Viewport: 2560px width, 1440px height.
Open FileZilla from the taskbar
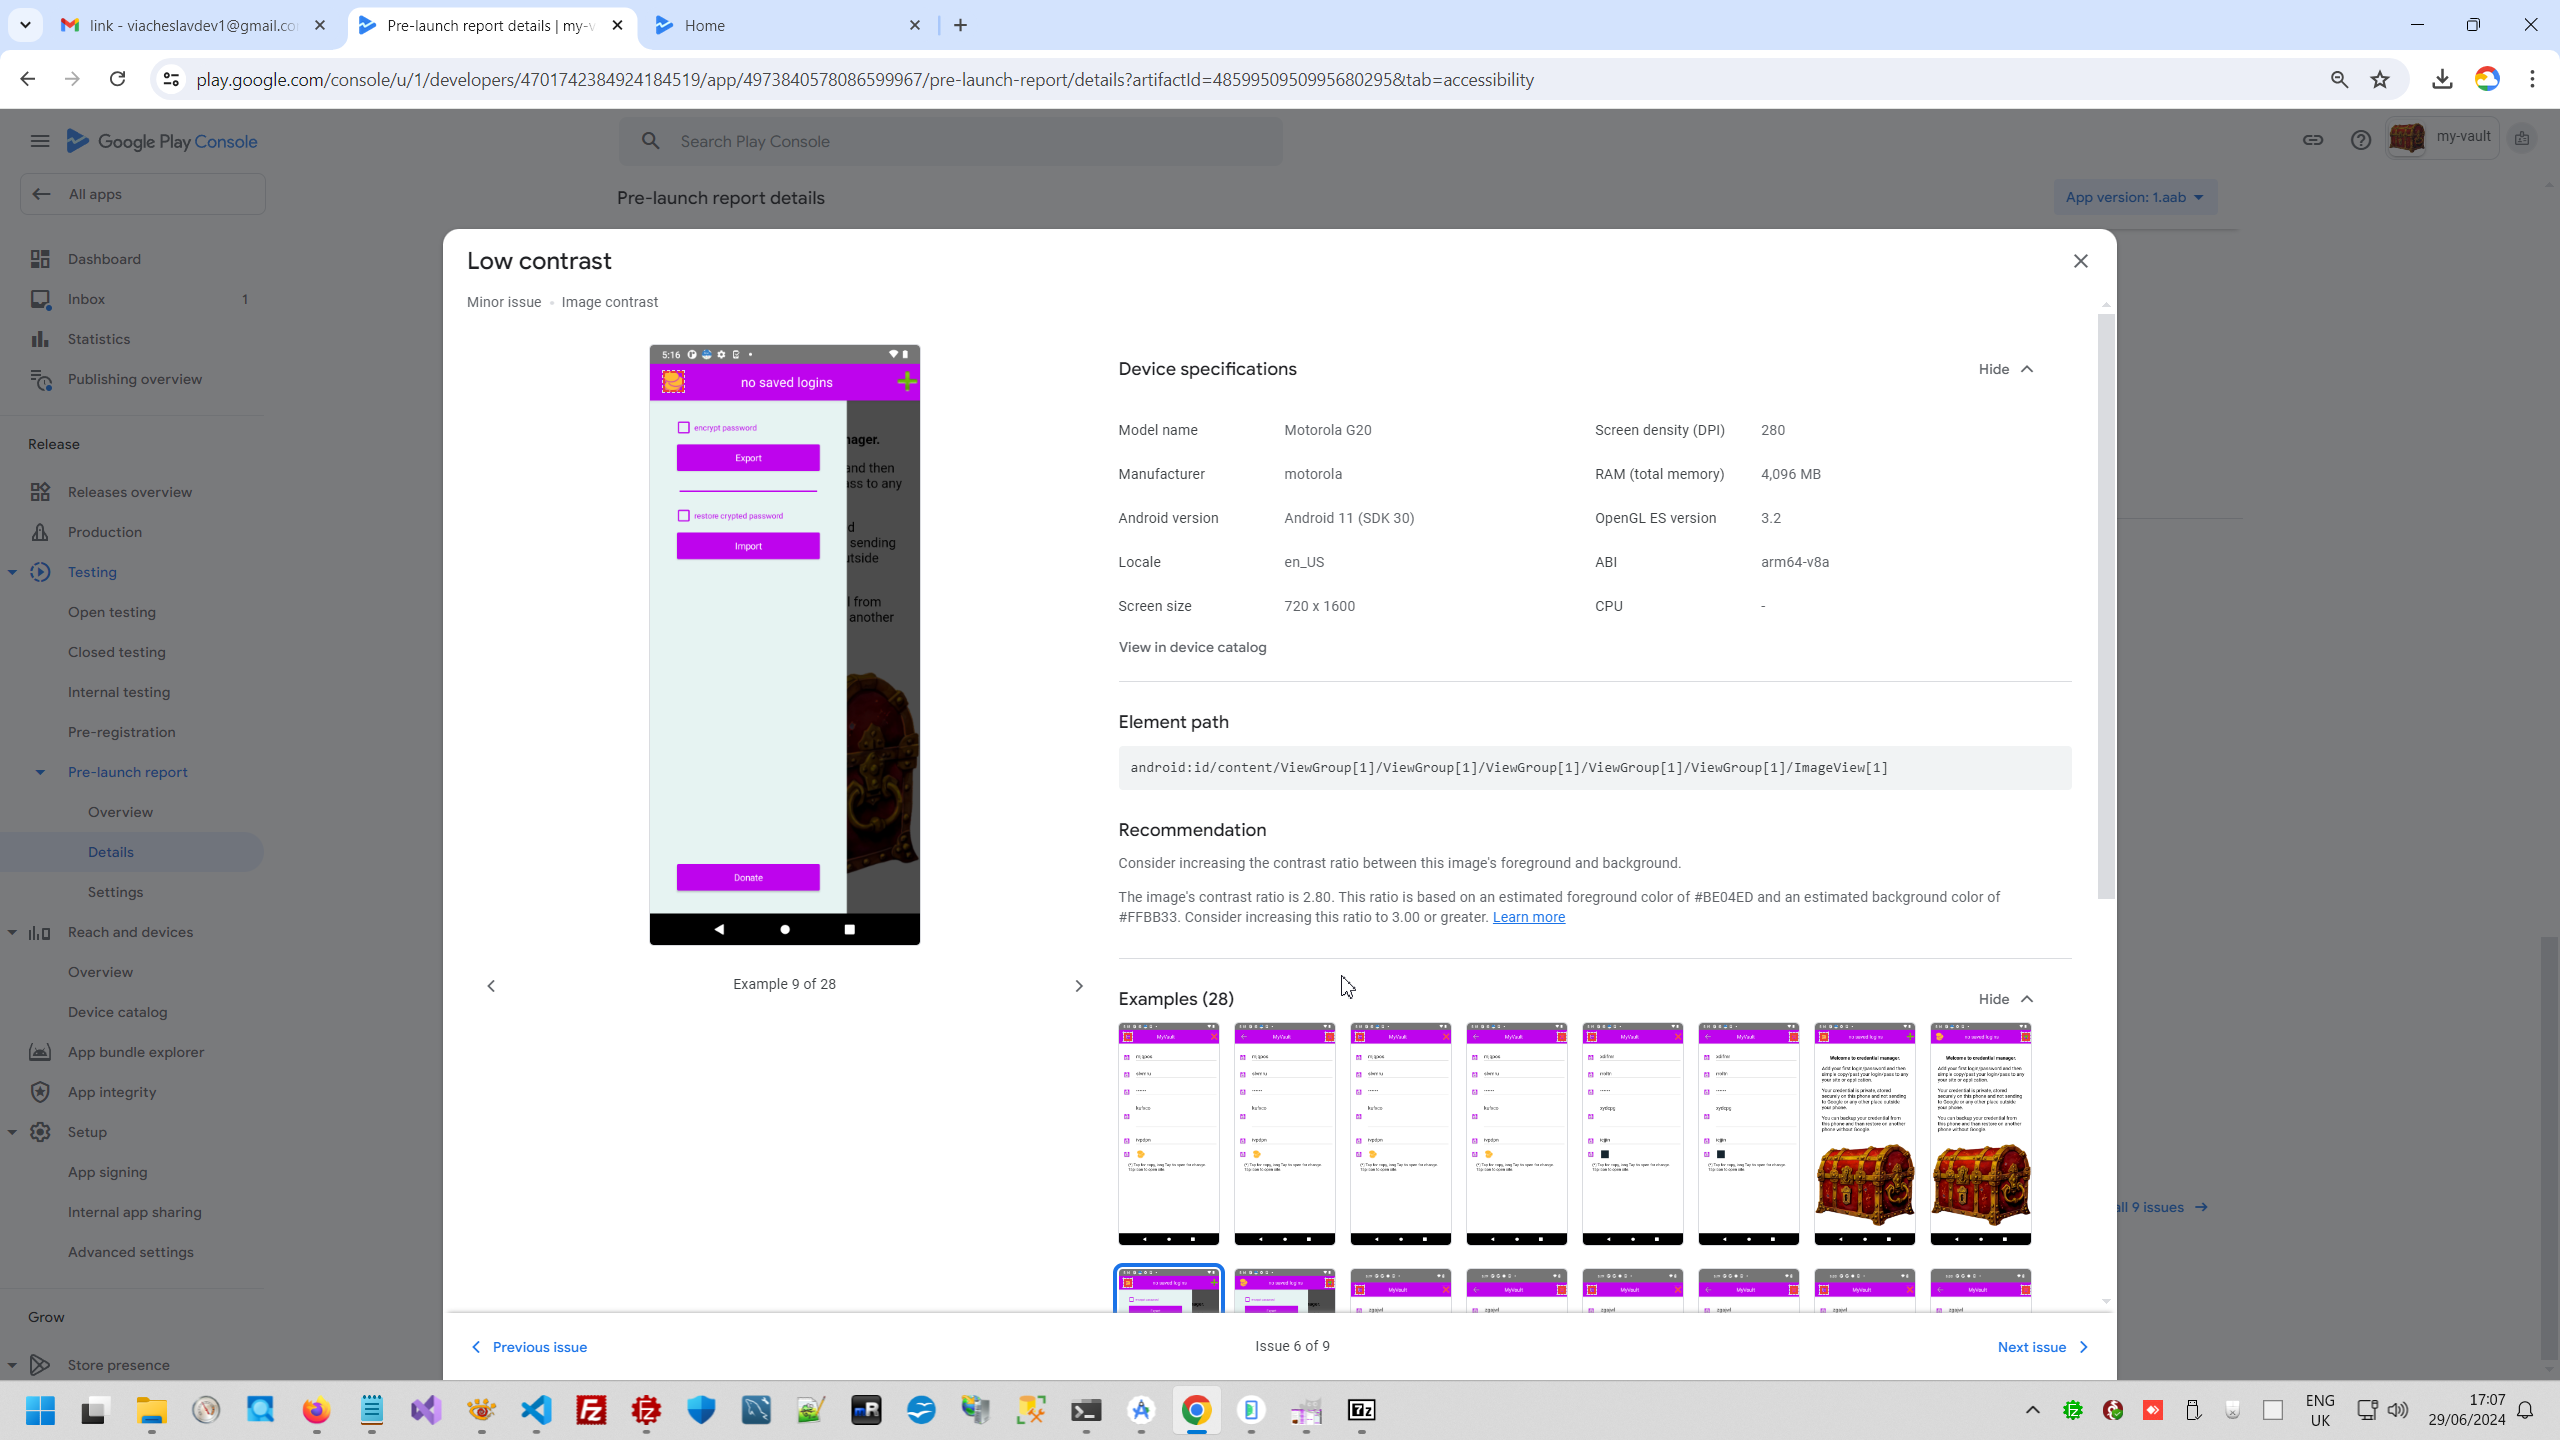592,1410
